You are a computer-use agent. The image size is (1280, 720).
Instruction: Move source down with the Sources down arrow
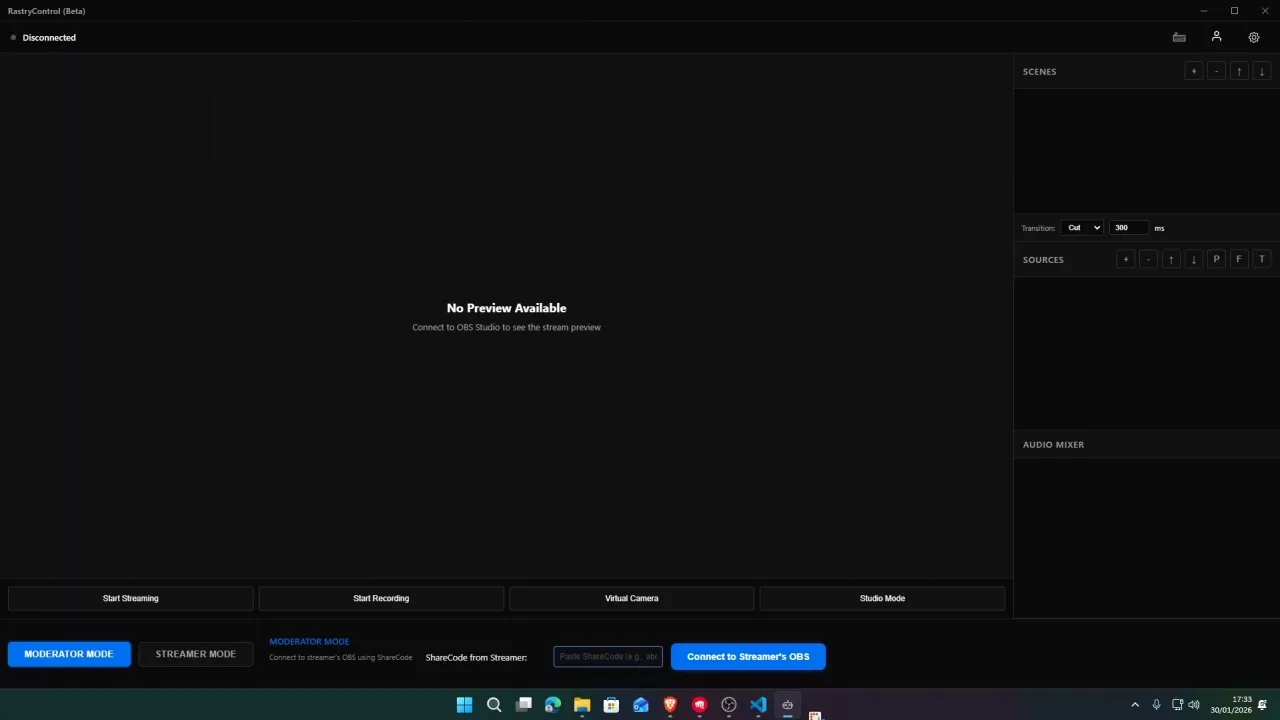1194,259
